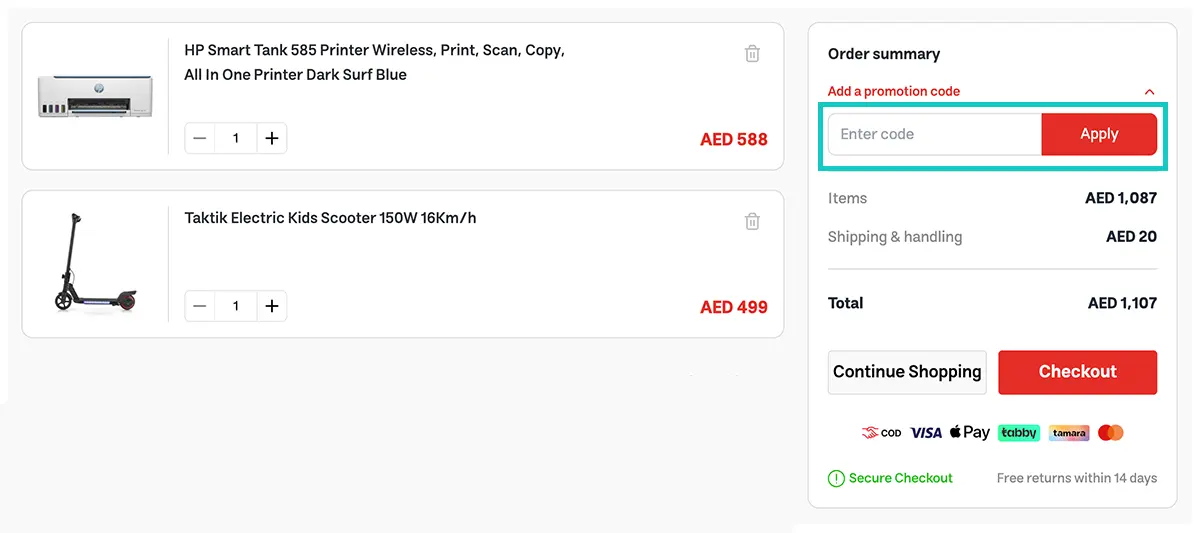This screenshot has width=1200, height=533.
Task: Focus the Enter code input field
Action: (935, 134)
